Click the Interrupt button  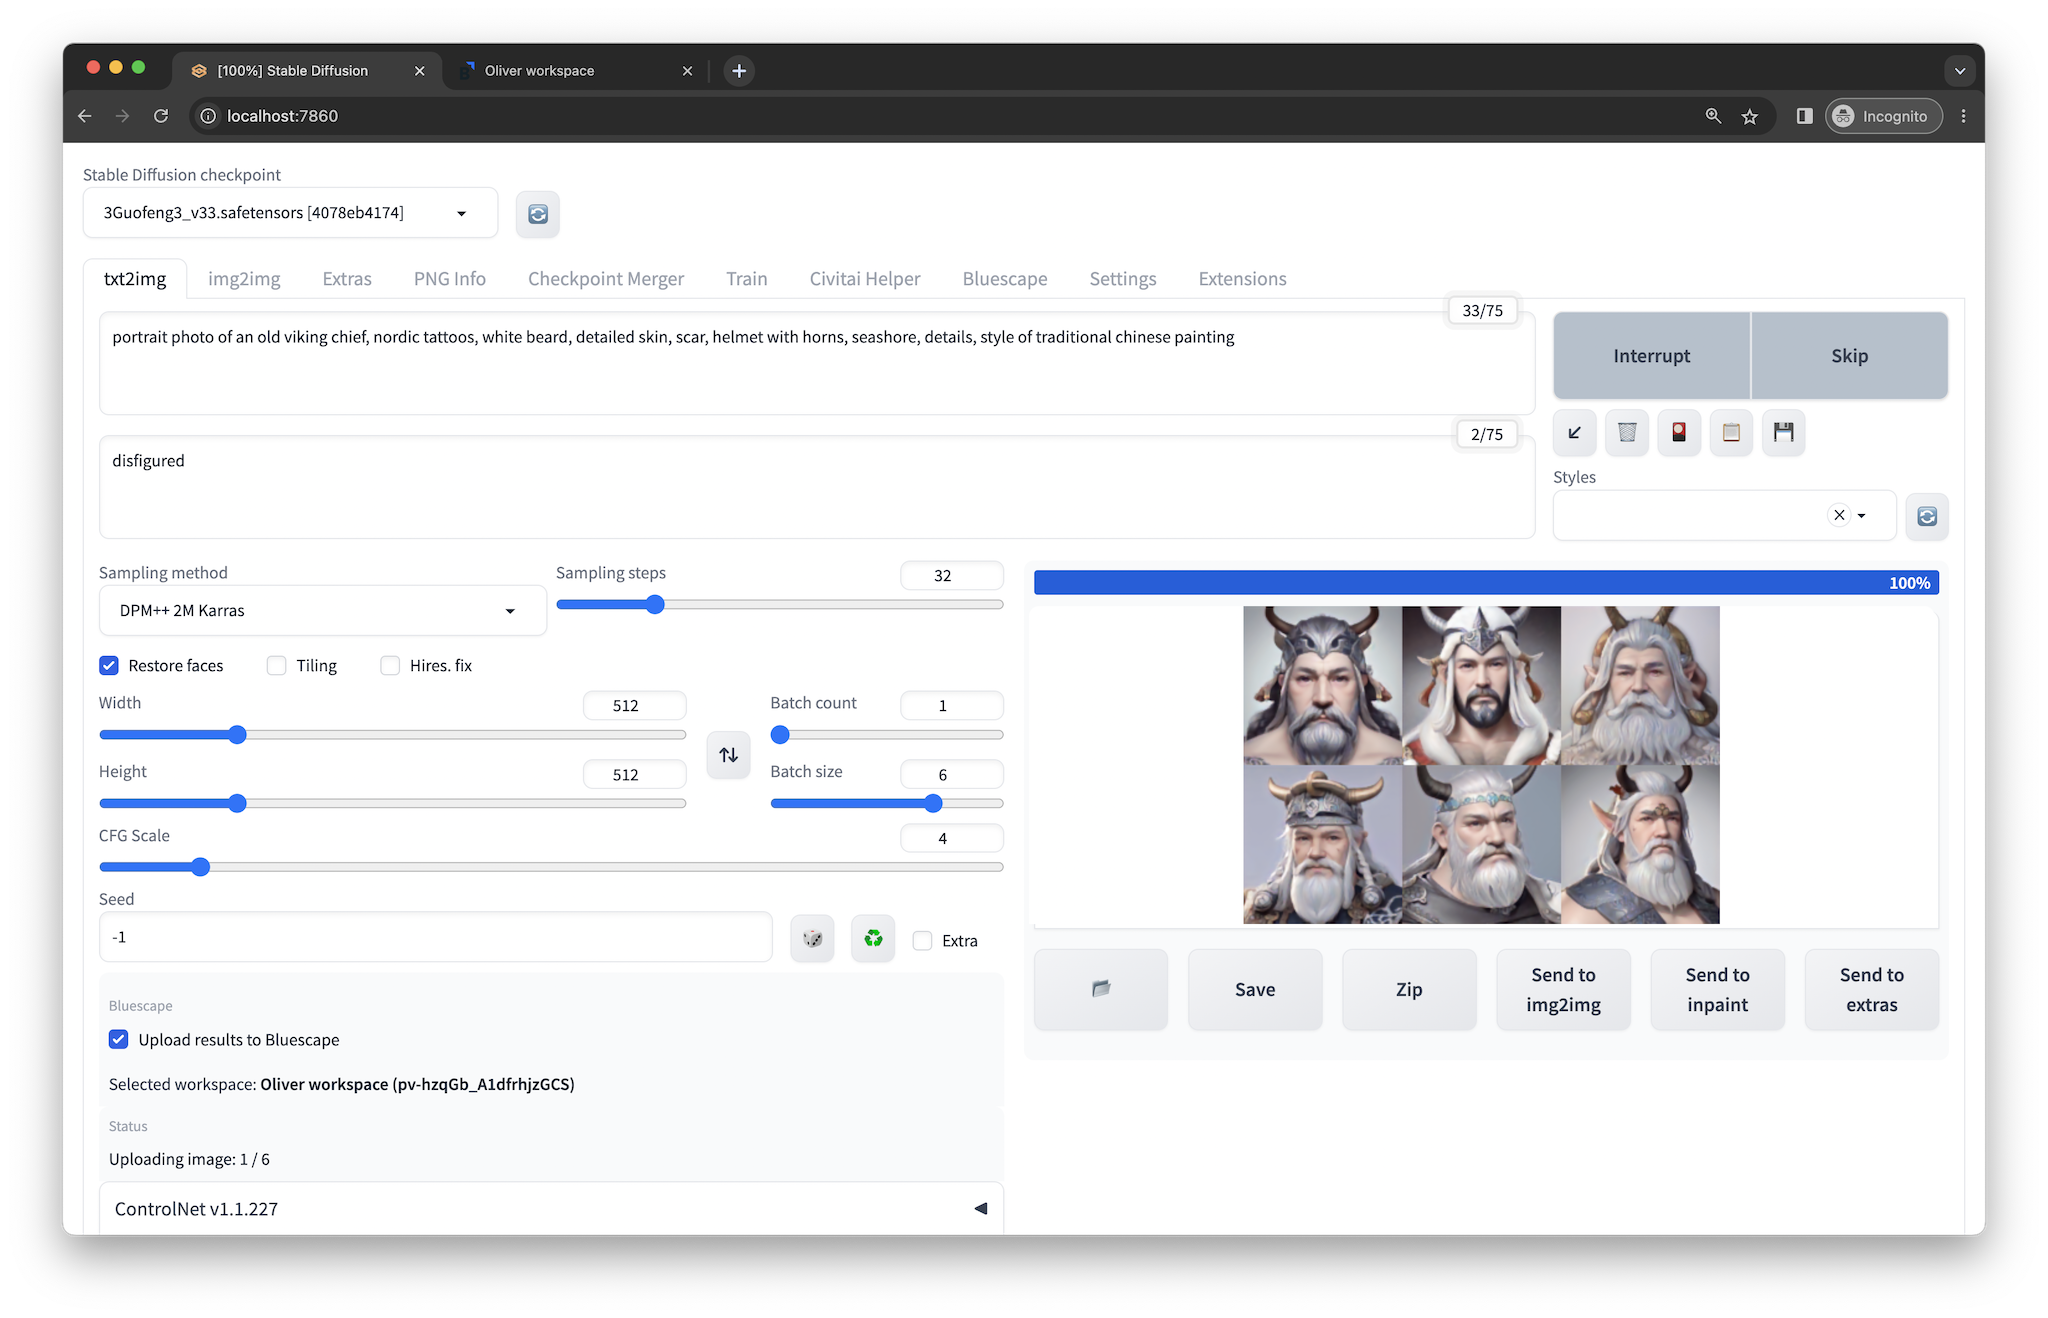[x=1651, y=356]
